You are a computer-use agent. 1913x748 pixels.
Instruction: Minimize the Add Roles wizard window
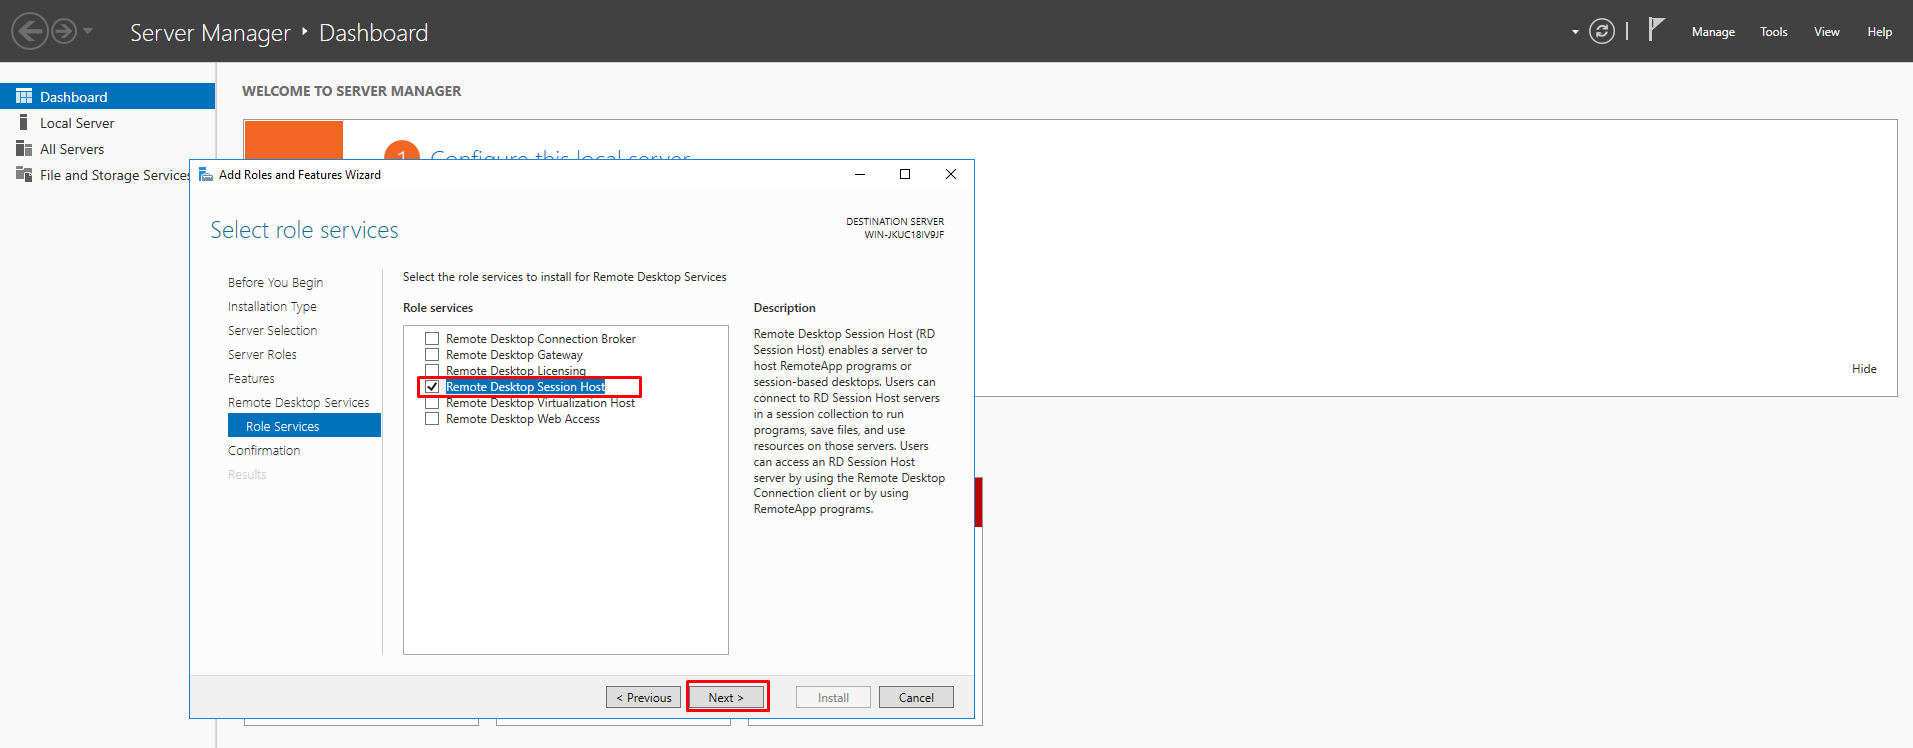point(859,174)
